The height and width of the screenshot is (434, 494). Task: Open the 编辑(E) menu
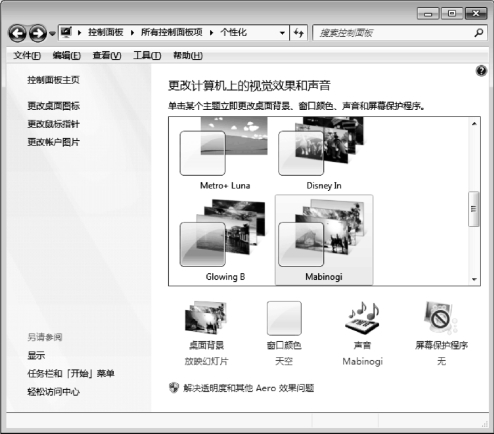click(x=67, y=55)
